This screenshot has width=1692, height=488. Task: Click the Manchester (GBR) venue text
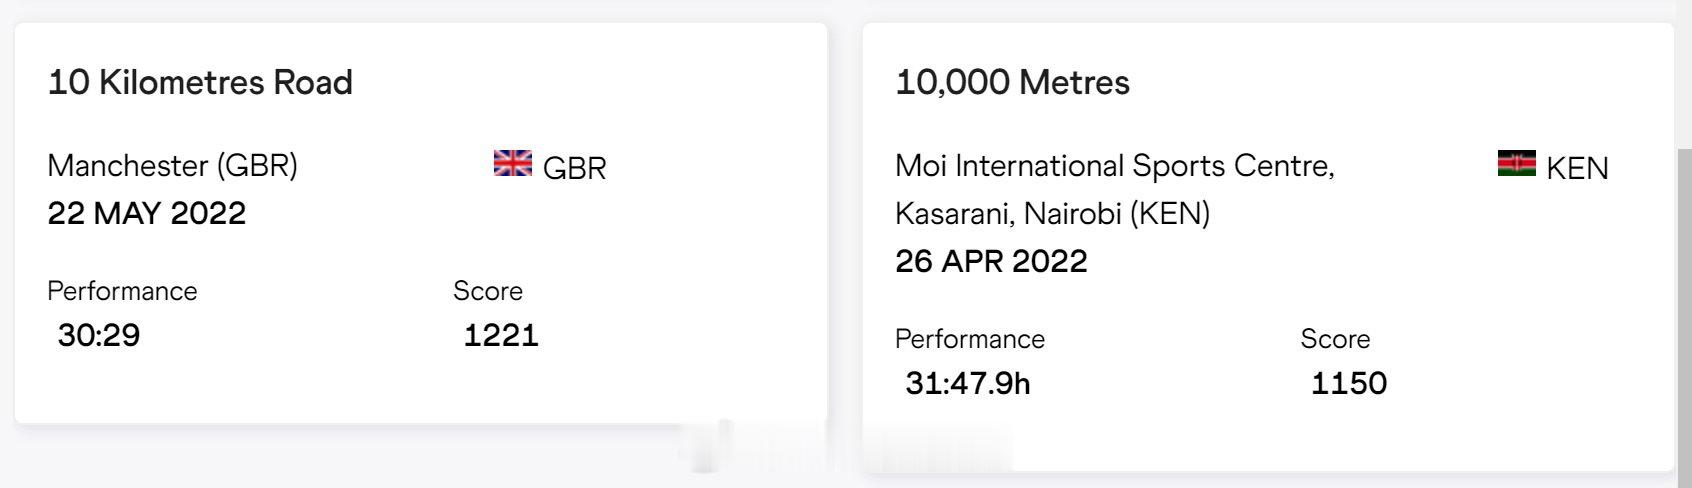coord(172,165)
